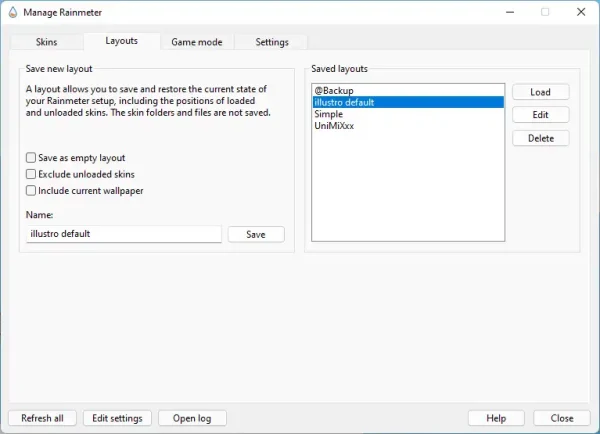
Task: Click Refresh all button
Action: point(42,418)
